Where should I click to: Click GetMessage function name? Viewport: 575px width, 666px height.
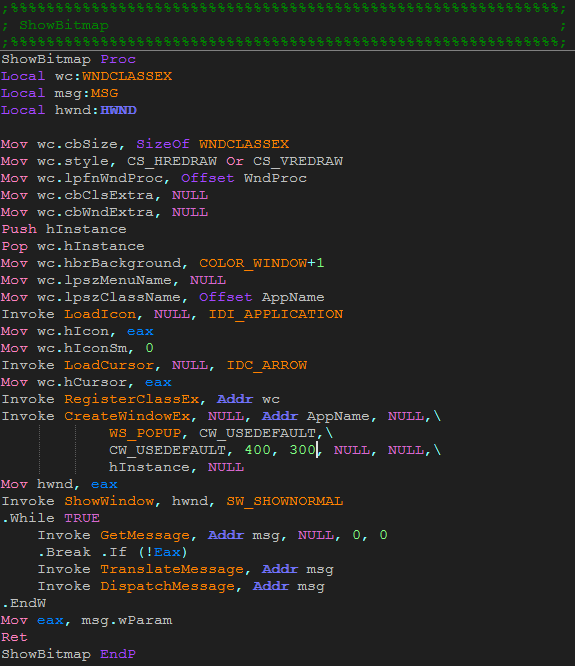pos(145,535)
